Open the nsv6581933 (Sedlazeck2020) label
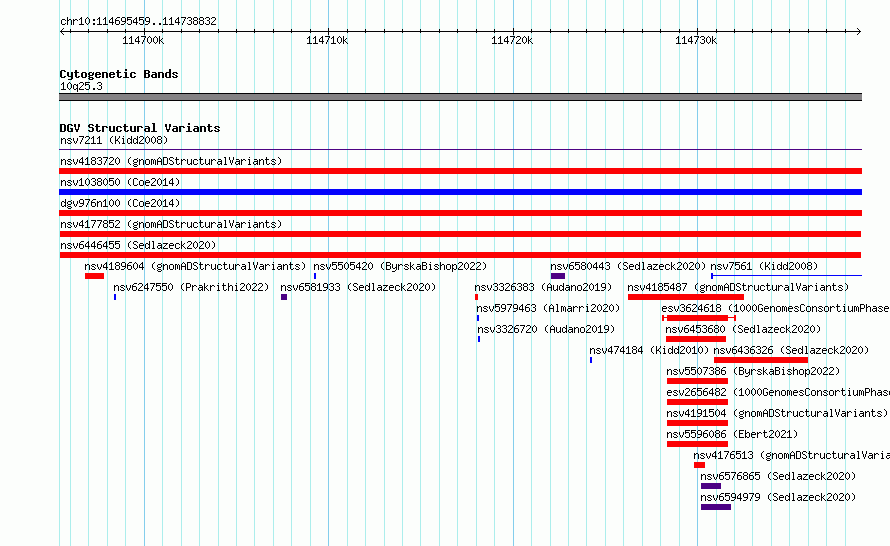Viewport: 890px width, 546px height. click(x=358, y=287)
